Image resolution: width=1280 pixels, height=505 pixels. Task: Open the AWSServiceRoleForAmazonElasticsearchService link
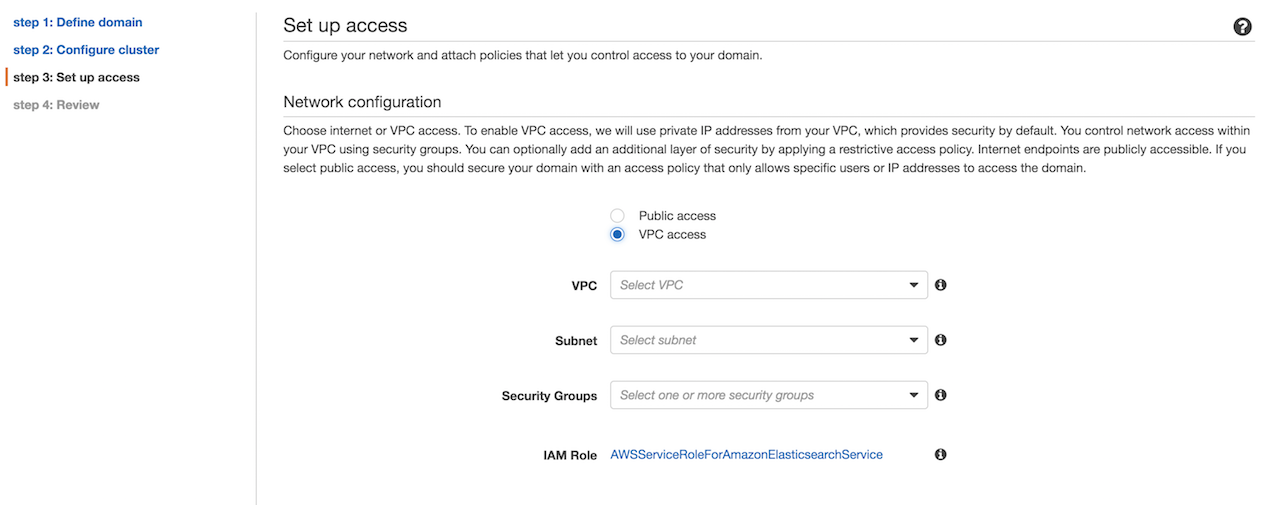tap(747, 454)
